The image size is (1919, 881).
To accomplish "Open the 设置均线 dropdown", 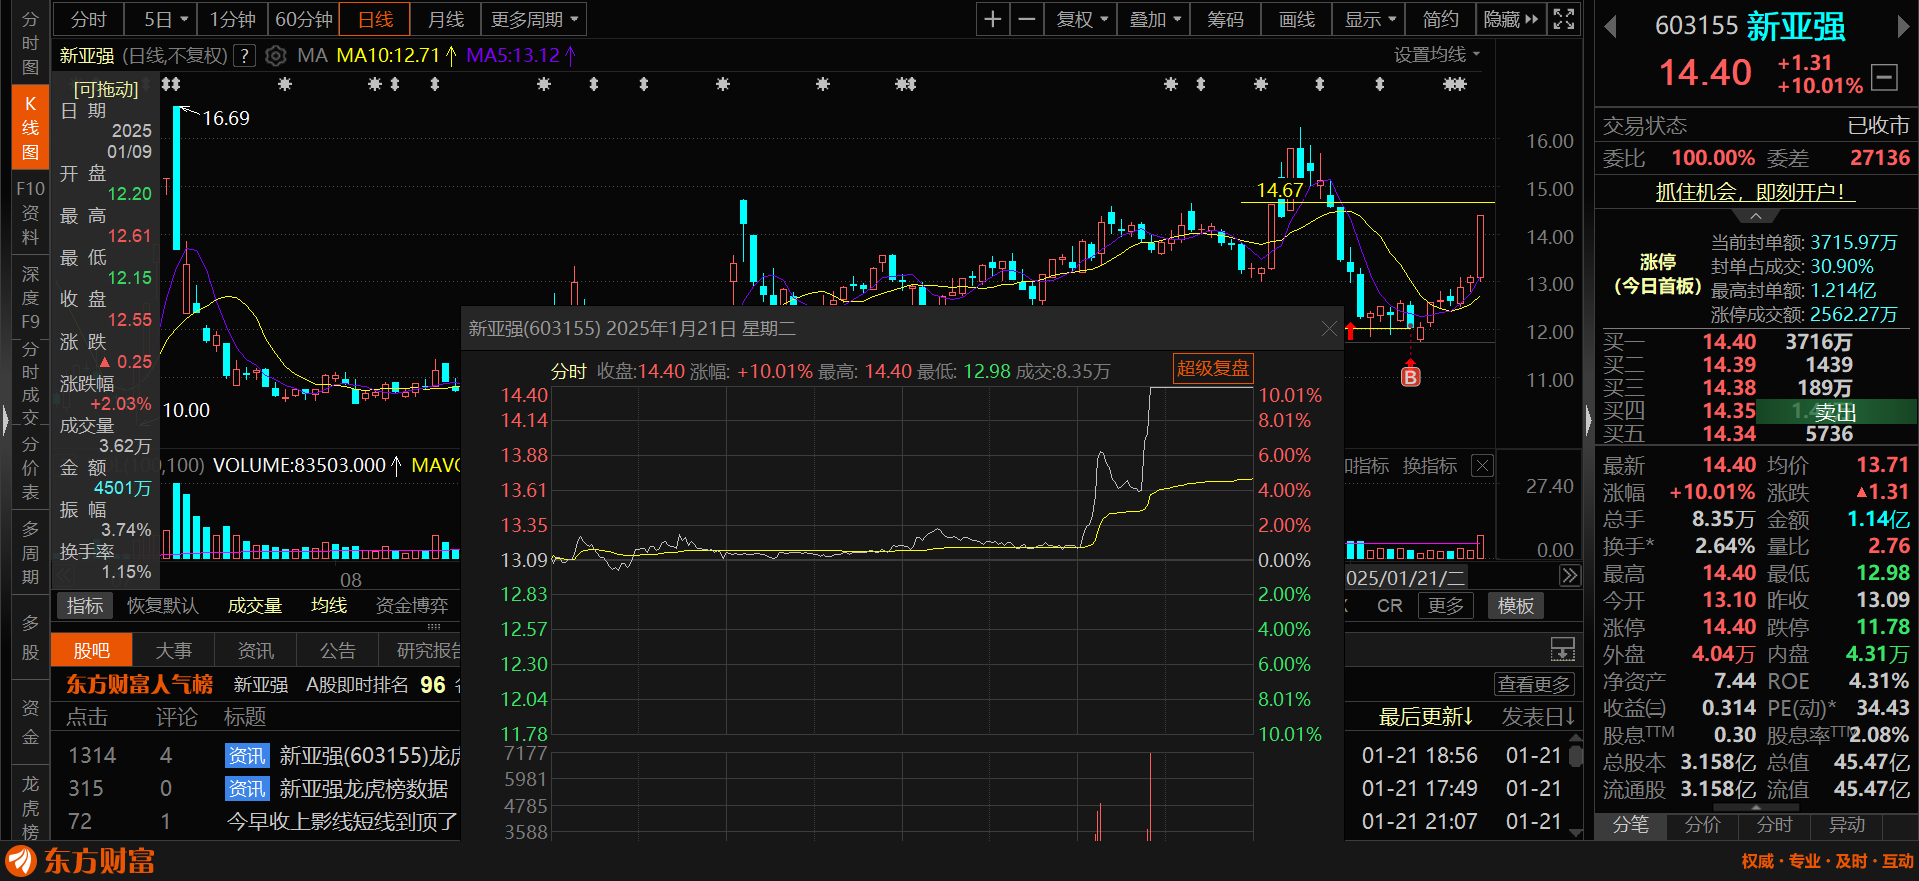I will pos(1437,55).
